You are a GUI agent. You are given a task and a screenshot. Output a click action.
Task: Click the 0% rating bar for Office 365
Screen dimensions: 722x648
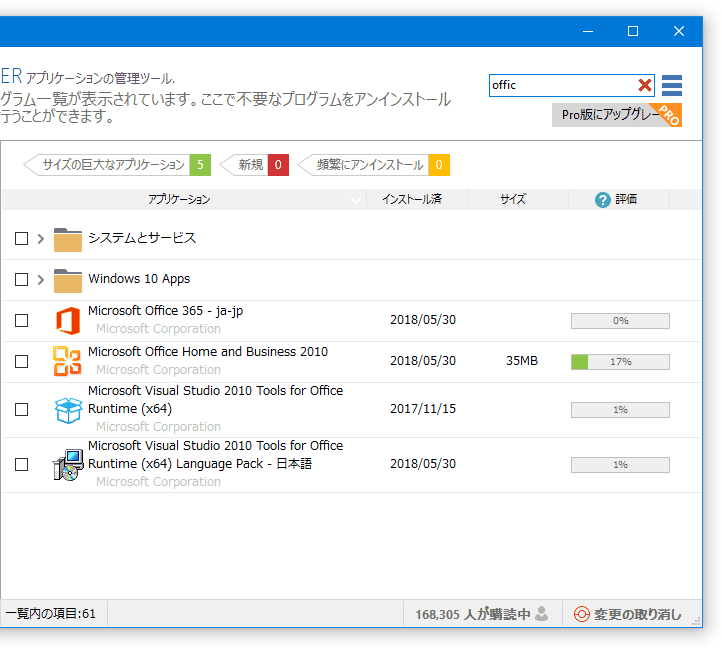point(620,321)
